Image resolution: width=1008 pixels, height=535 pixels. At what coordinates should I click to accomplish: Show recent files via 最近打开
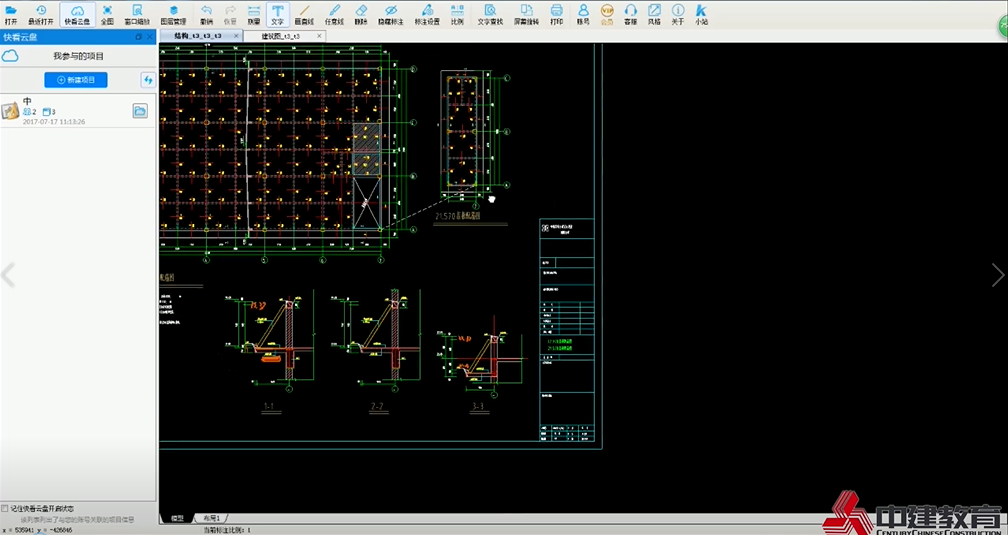pos(40,14)
